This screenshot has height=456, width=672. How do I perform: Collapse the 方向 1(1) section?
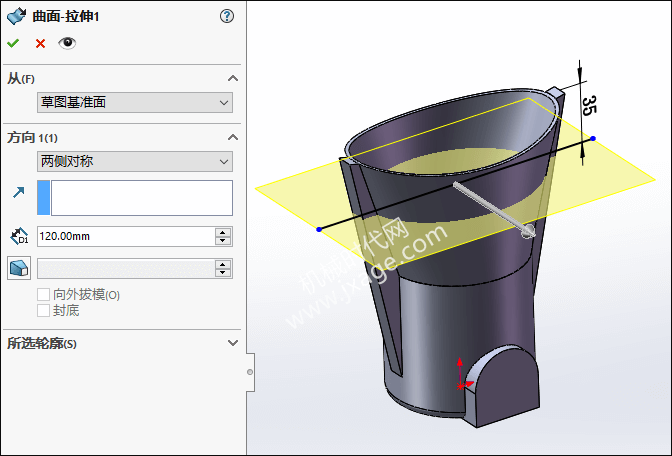coord(233,137)
